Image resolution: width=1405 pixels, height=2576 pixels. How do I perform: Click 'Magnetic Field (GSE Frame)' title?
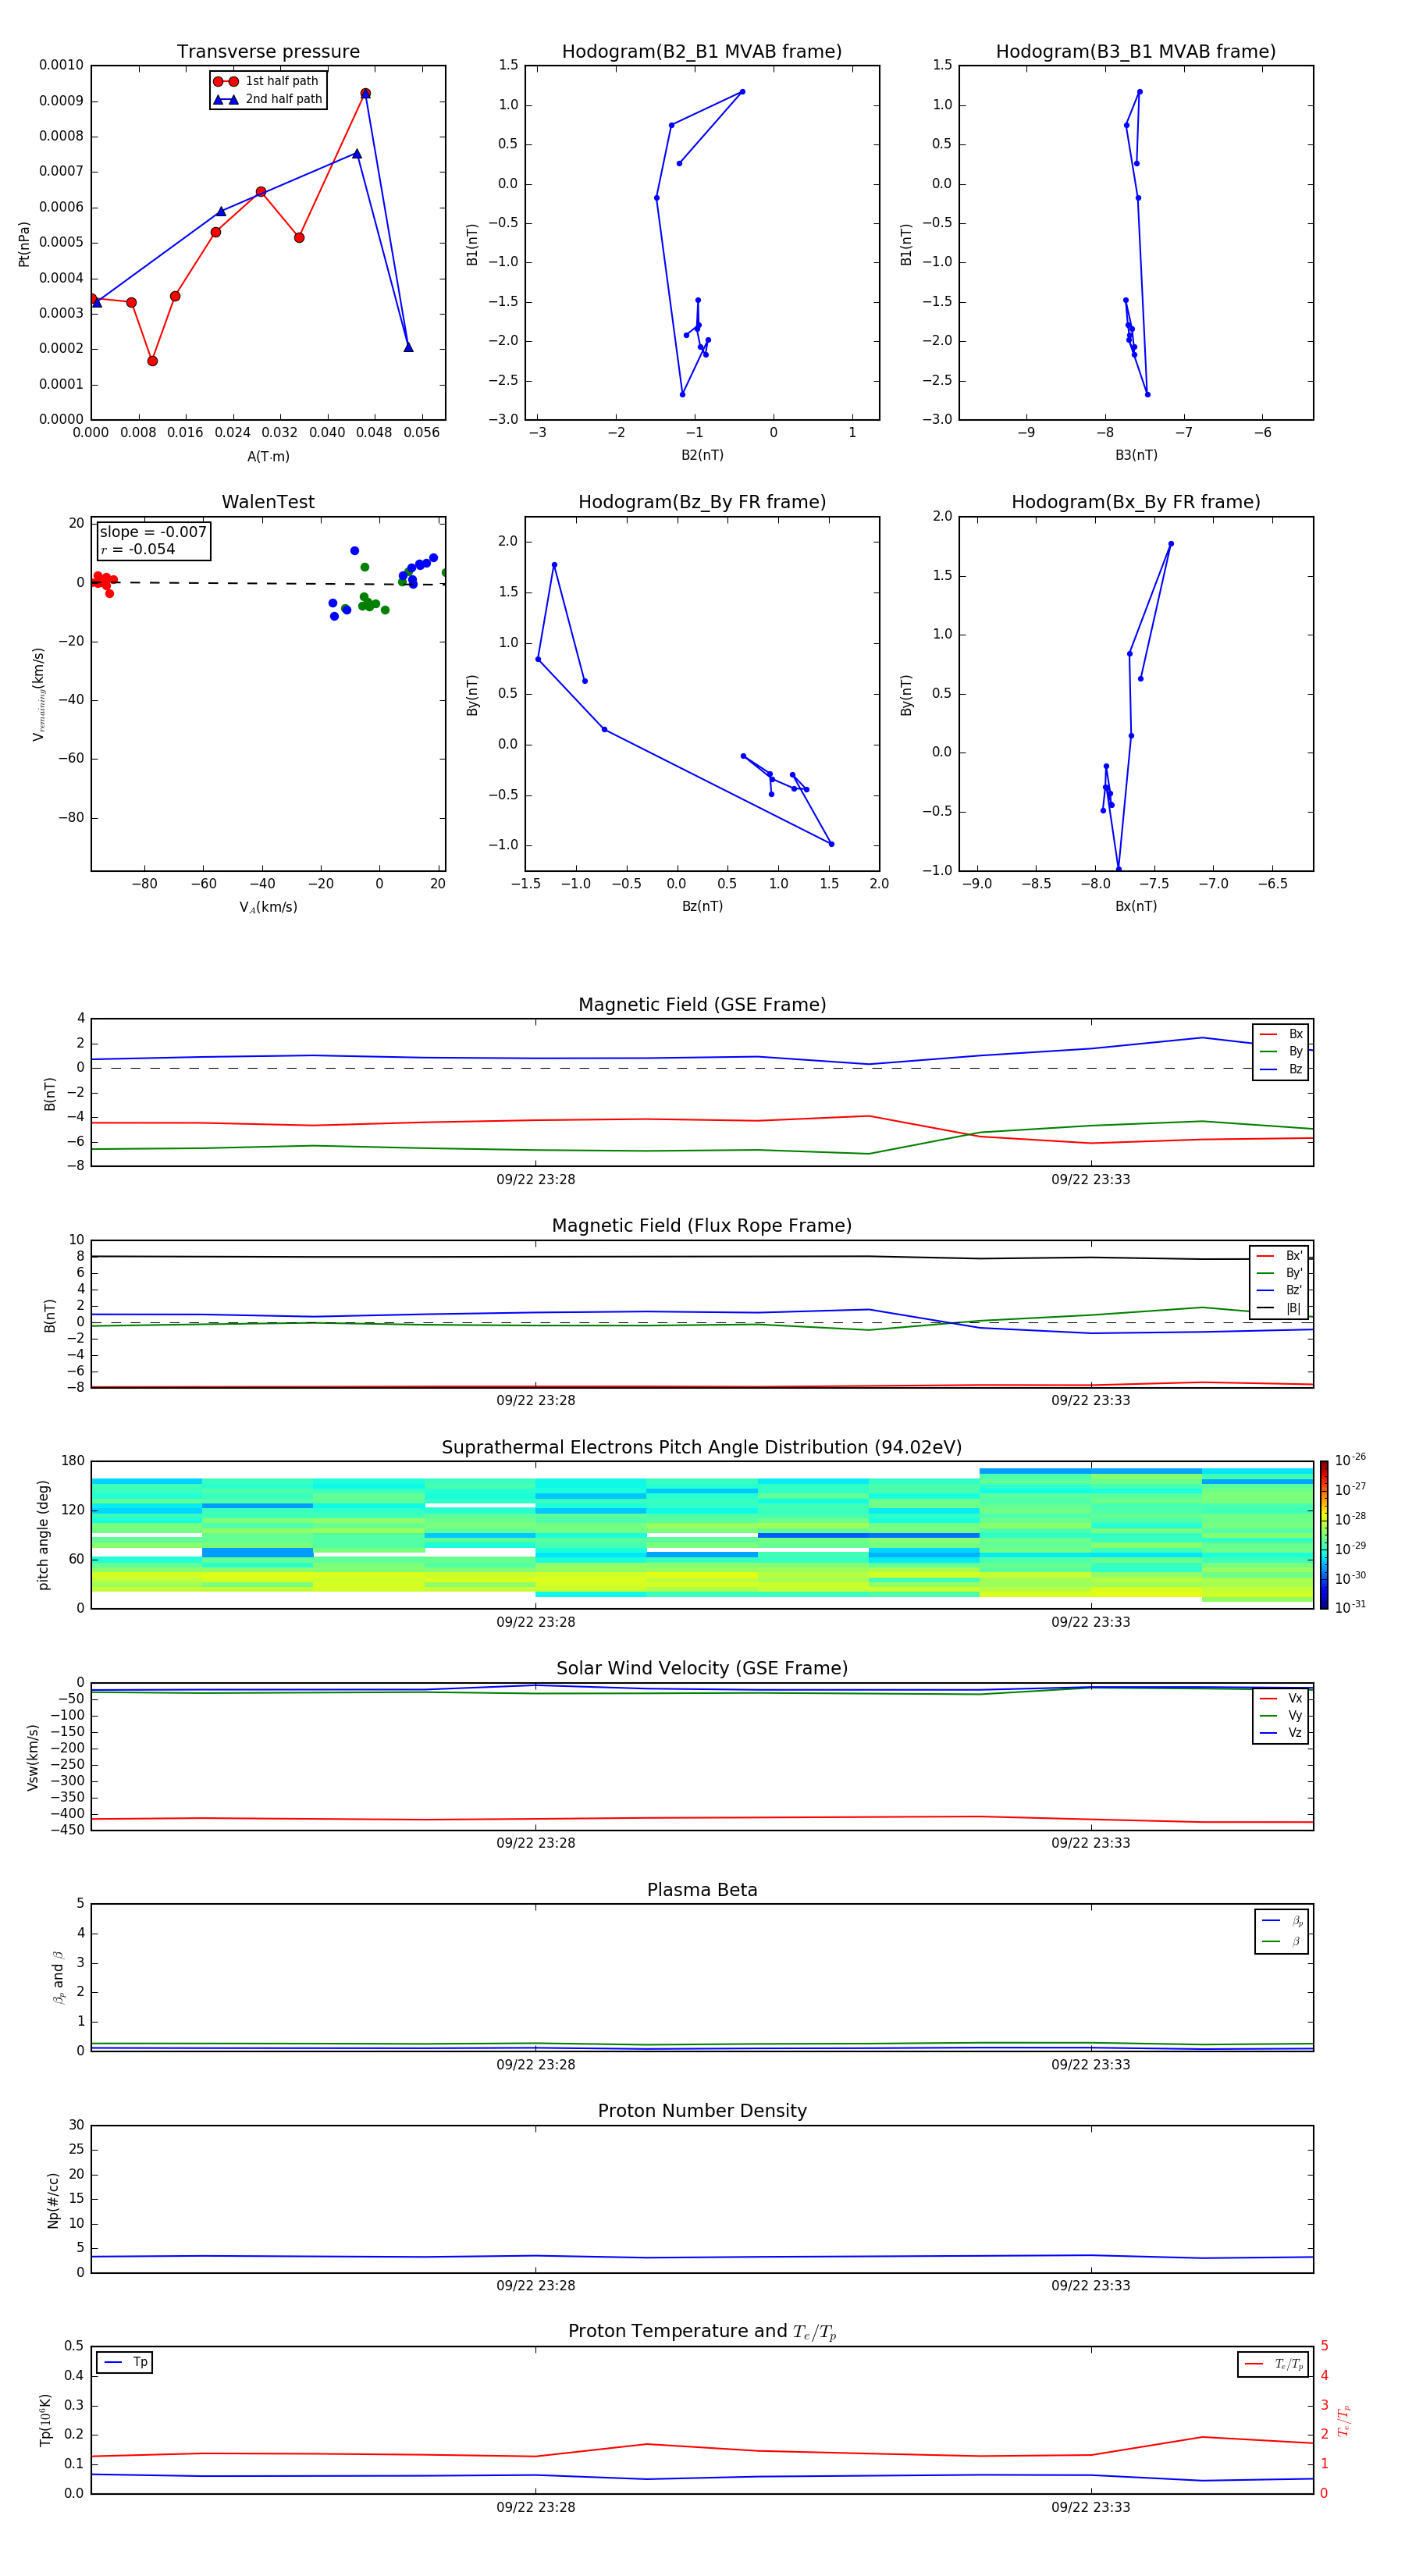point(702,1005)
